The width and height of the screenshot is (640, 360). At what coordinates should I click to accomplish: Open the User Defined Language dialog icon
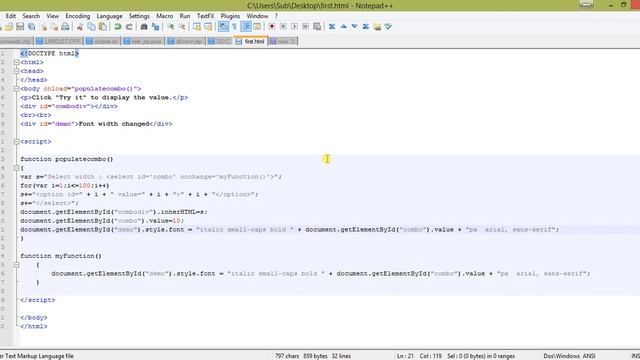[257, 27]
